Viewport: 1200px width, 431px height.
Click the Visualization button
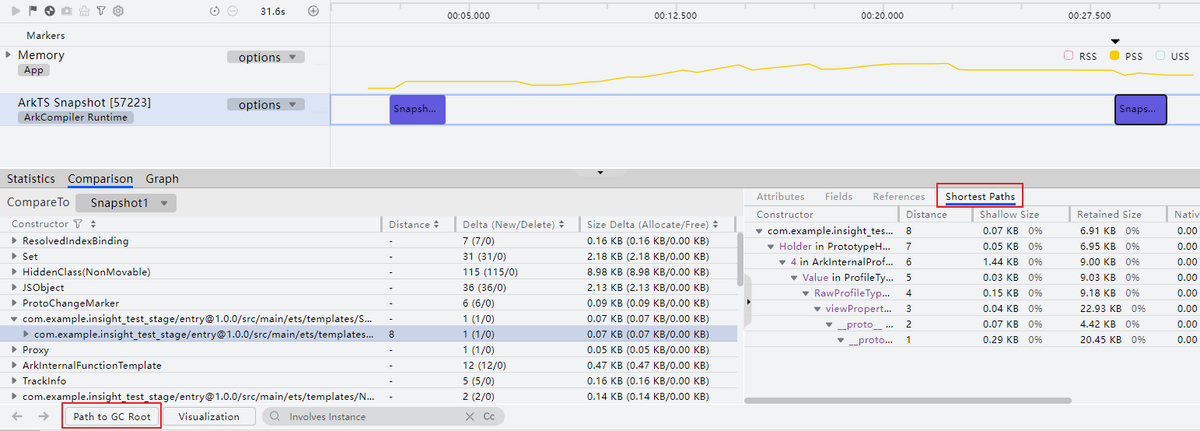[x=209, y=416]
